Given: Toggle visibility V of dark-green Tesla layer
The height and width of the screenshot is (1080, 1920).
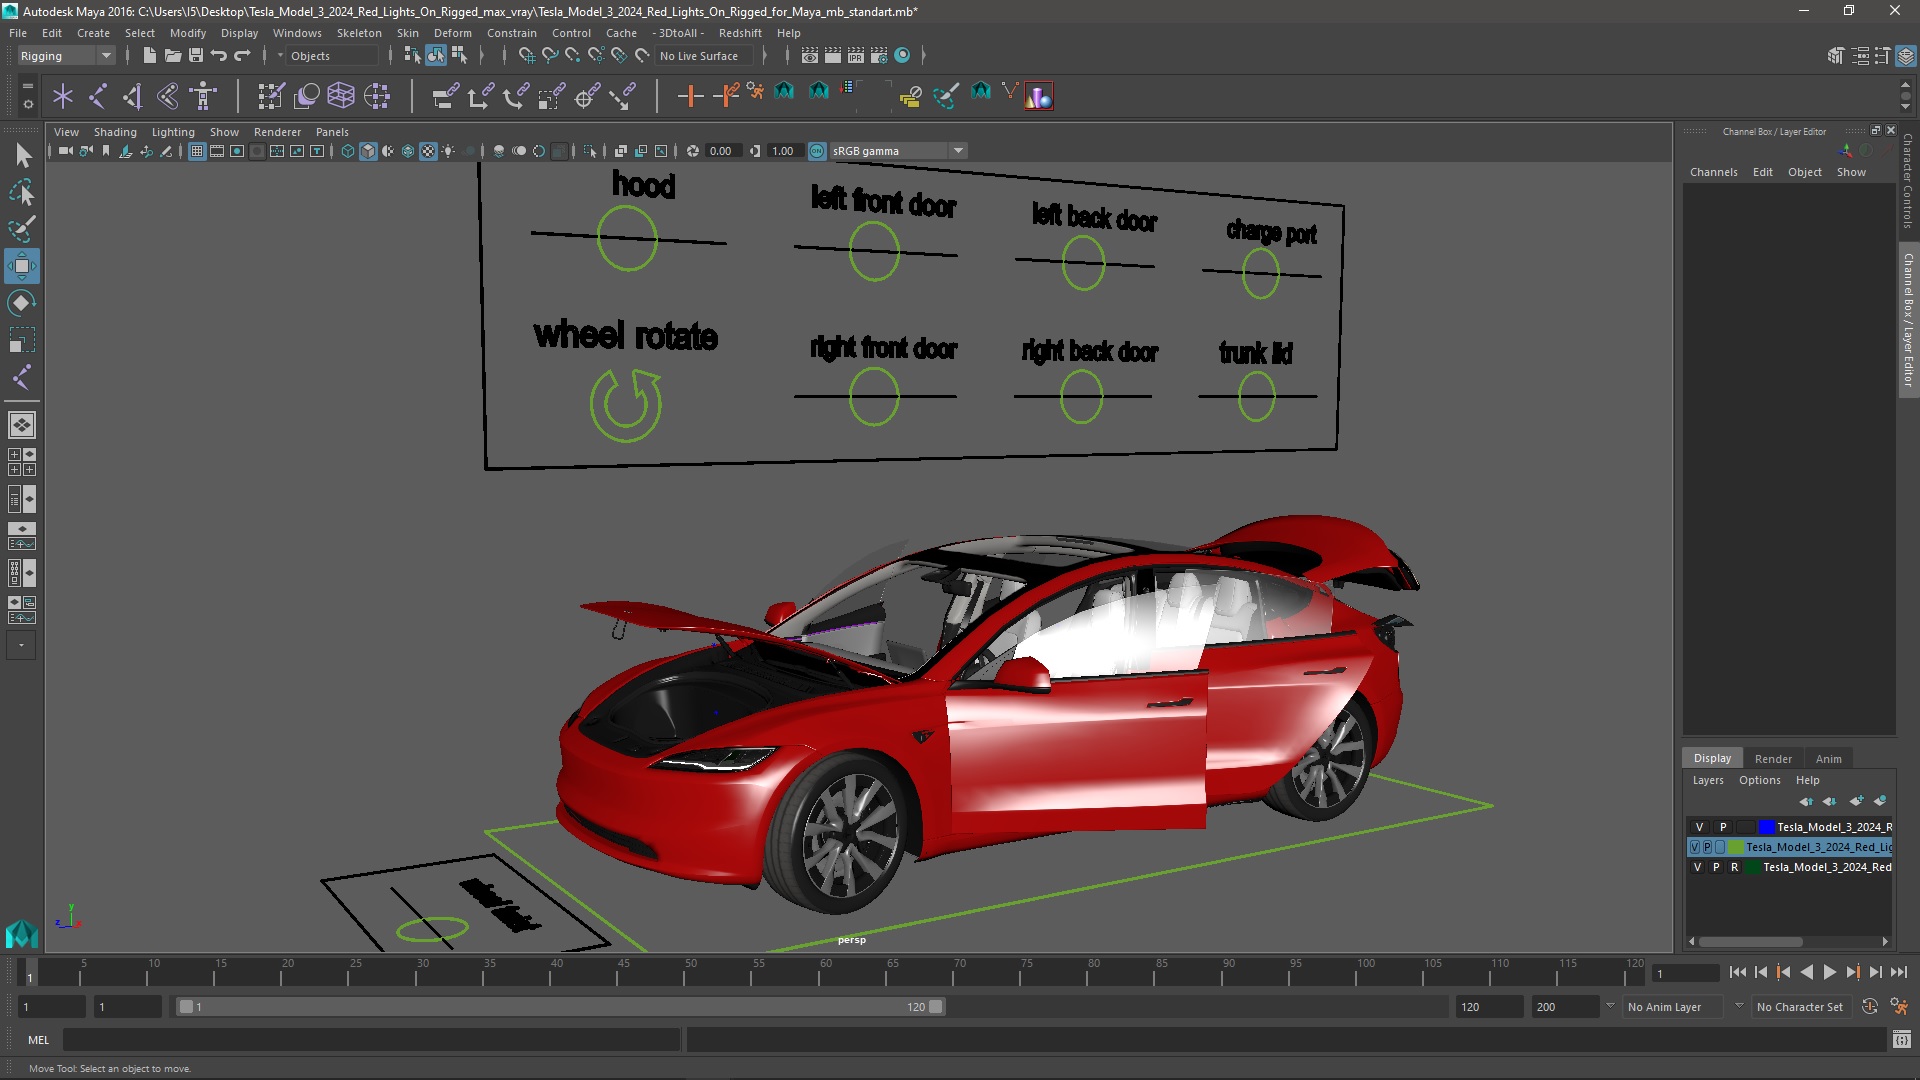Looking at the screenshot, I should click(1698, 867).
